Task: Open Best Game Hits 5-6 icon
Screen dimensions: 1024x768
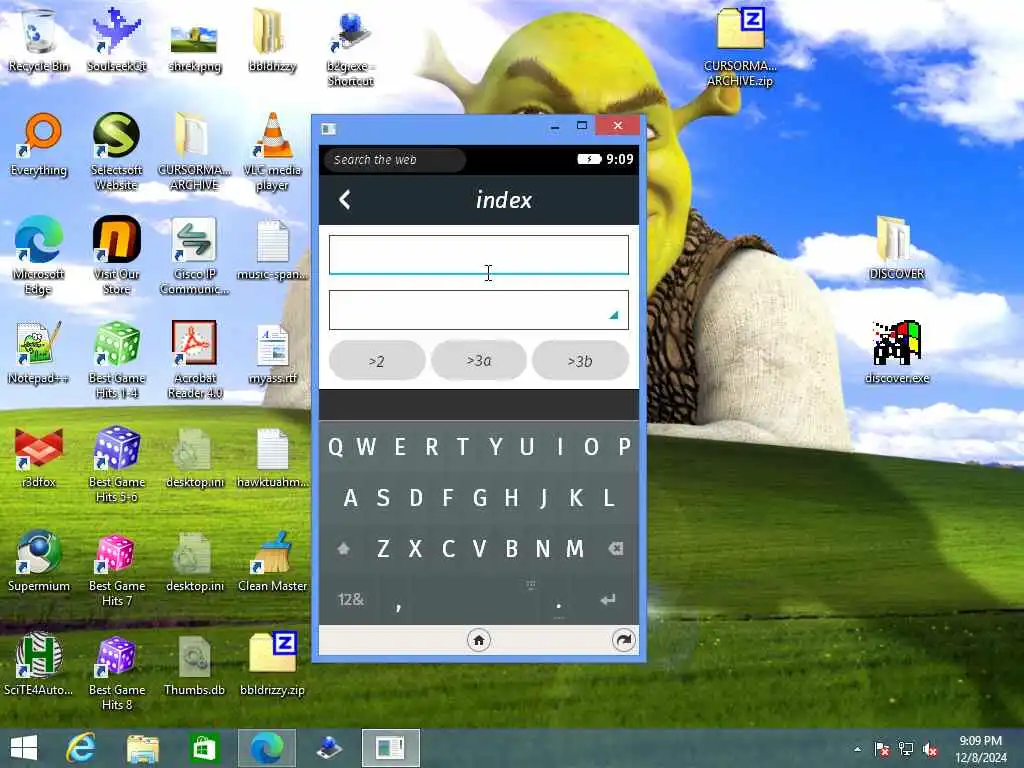Action: pos(117,462)
